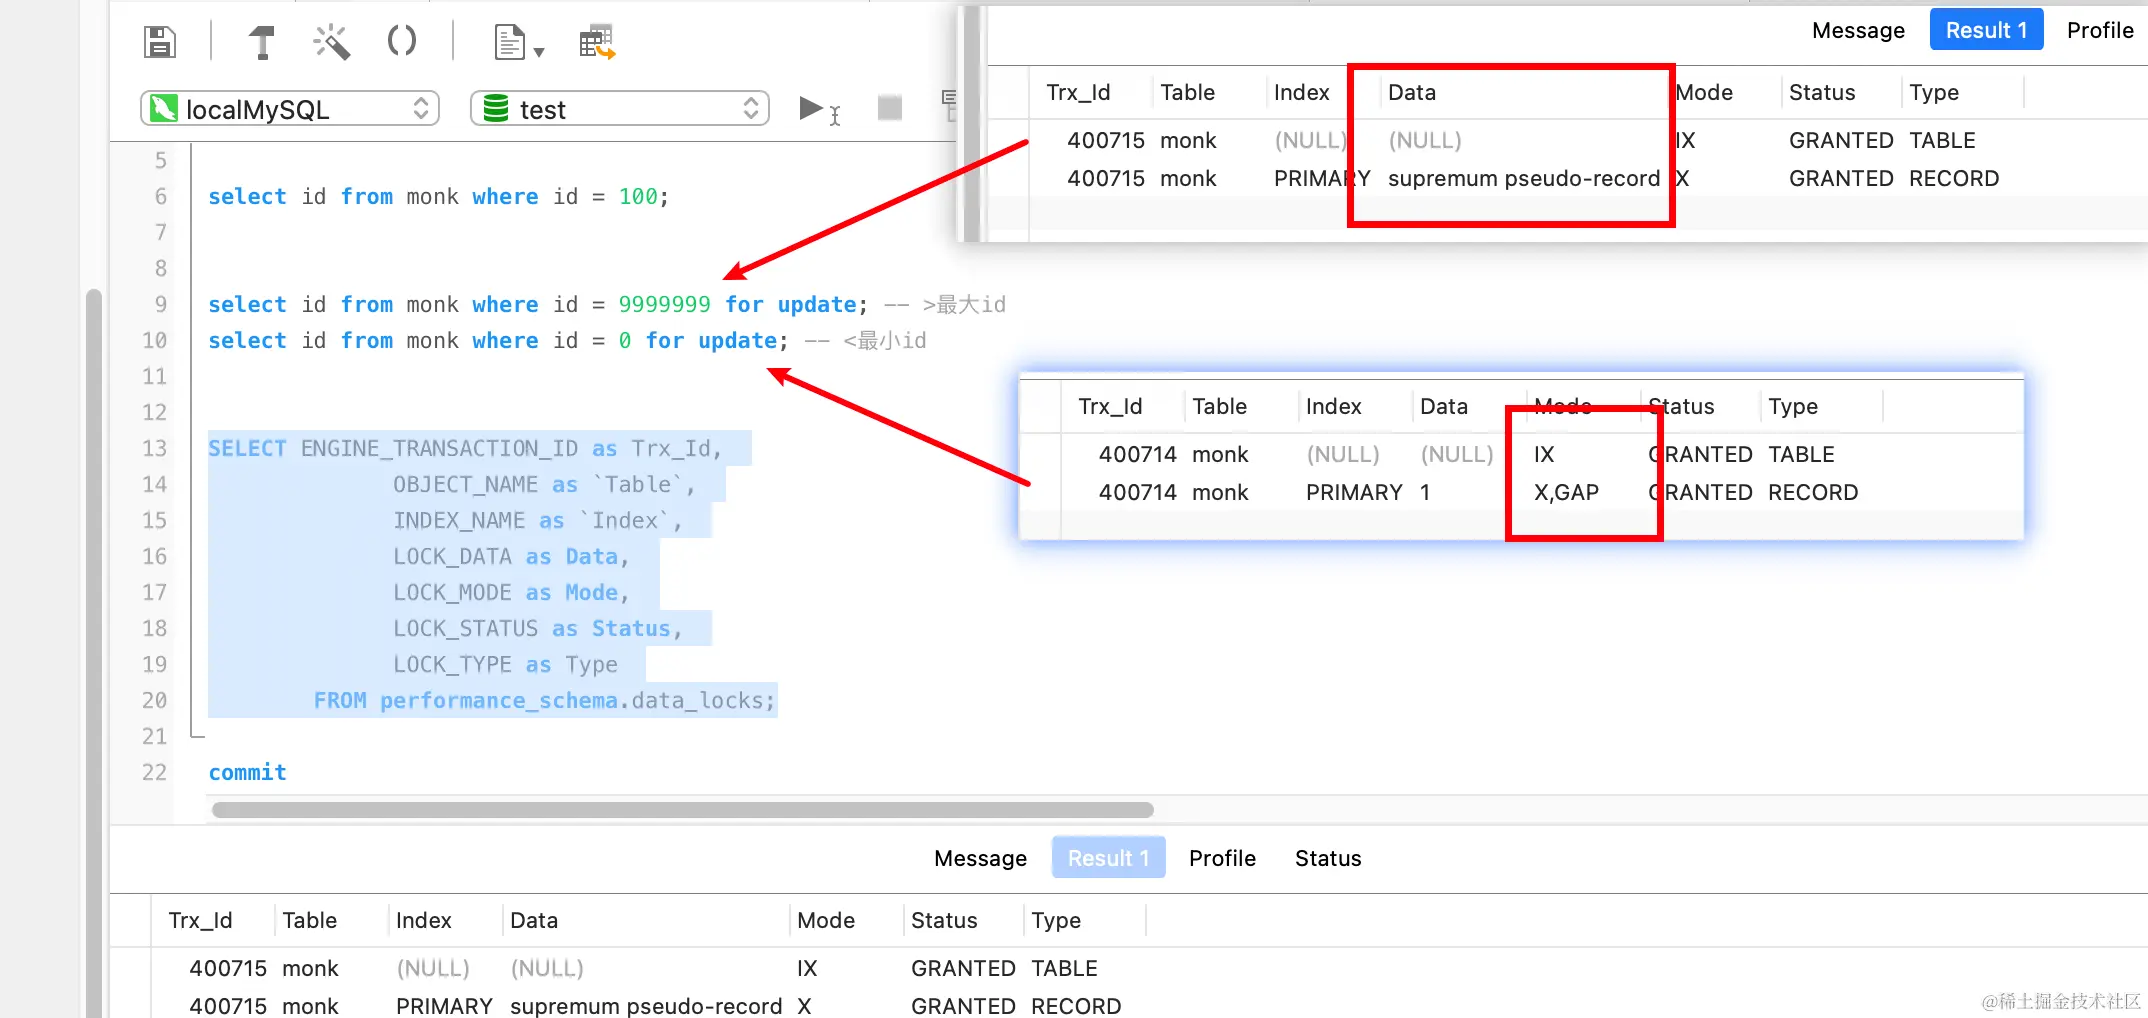Screen dimensions: 2148x1018
Task: Open the bottom Profile tab
Action: pos(1222,858)
